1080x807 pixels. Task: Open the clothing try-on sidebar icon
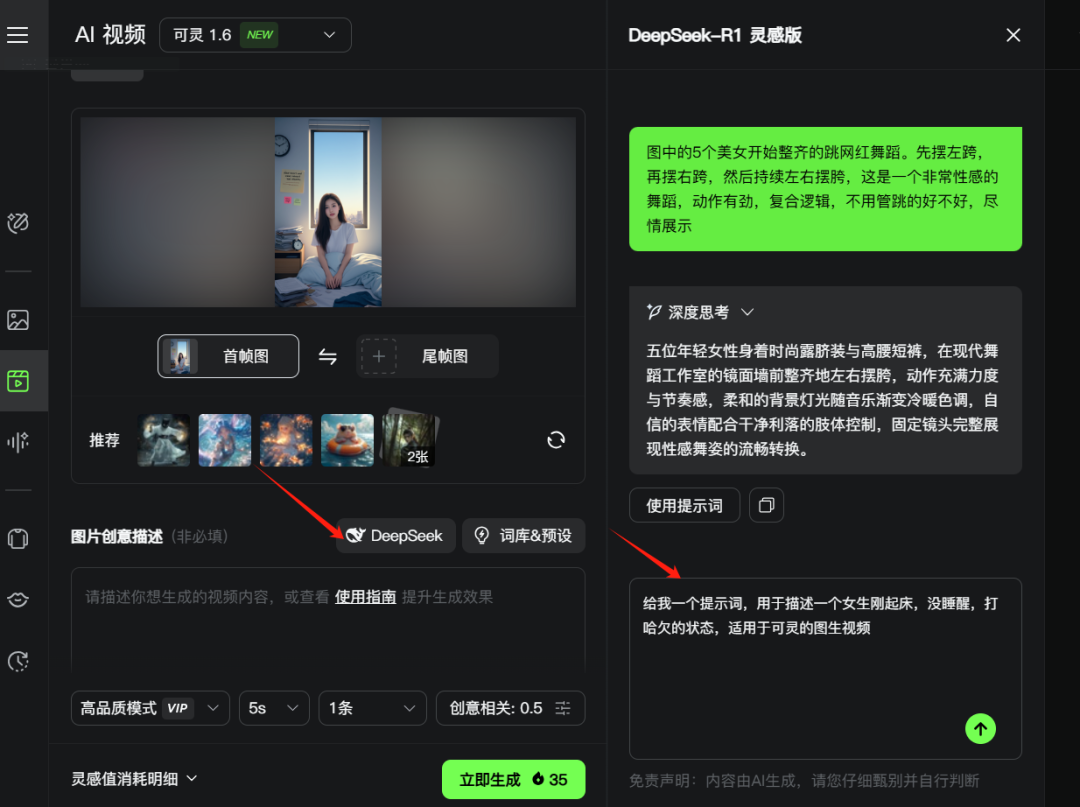(x=18, y=538)
